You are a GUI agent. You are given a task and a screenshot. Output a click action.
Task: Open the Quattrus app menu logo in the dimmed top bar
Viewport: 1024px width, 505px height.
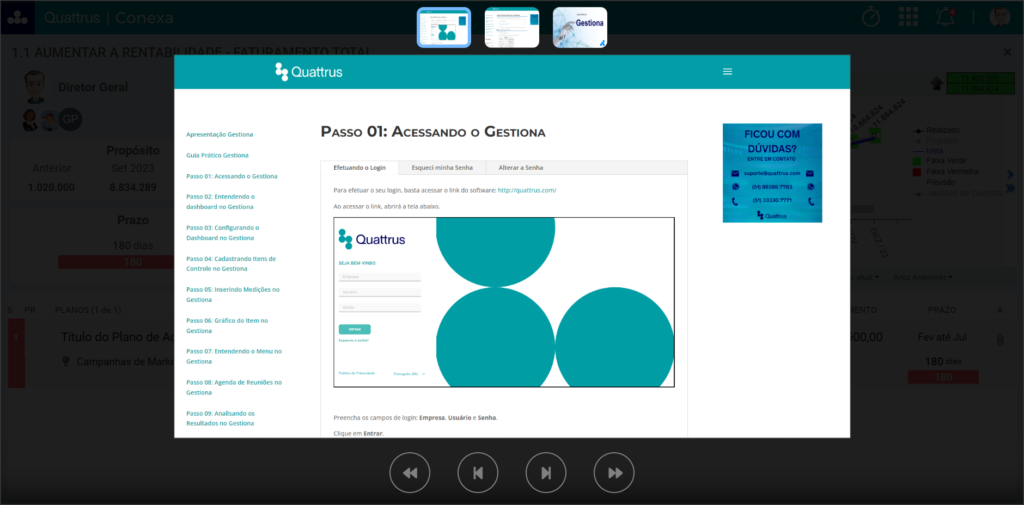(x=18, y=18)
